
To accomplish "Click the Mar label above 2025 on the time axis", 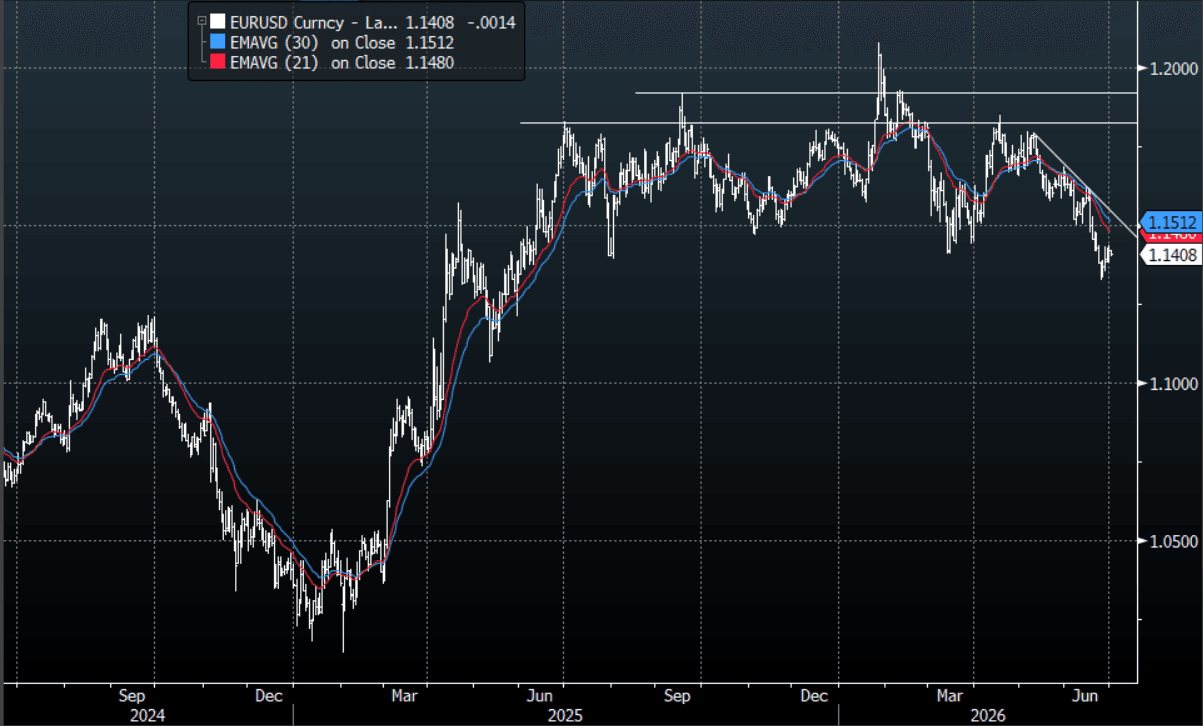I will (x=404, y=695).
